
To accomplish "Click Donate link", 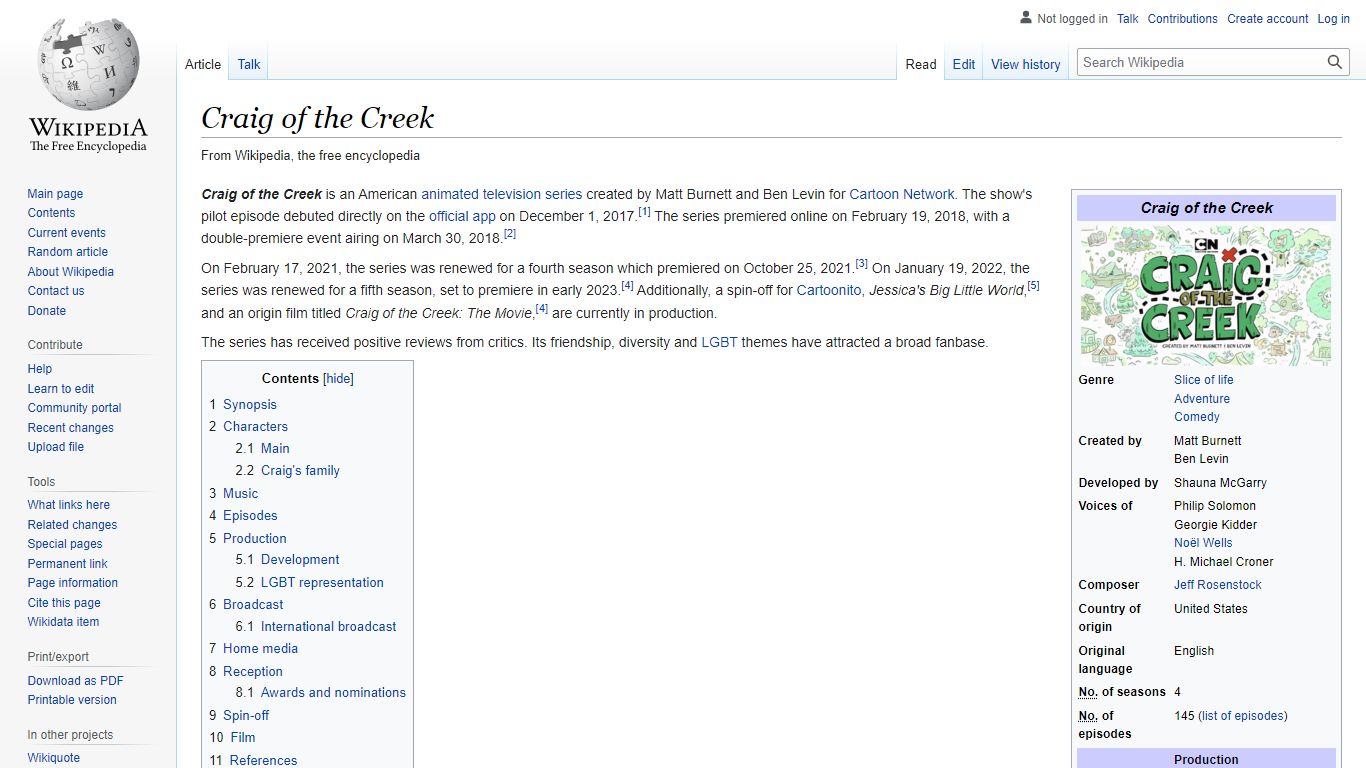I will (46, 311).
